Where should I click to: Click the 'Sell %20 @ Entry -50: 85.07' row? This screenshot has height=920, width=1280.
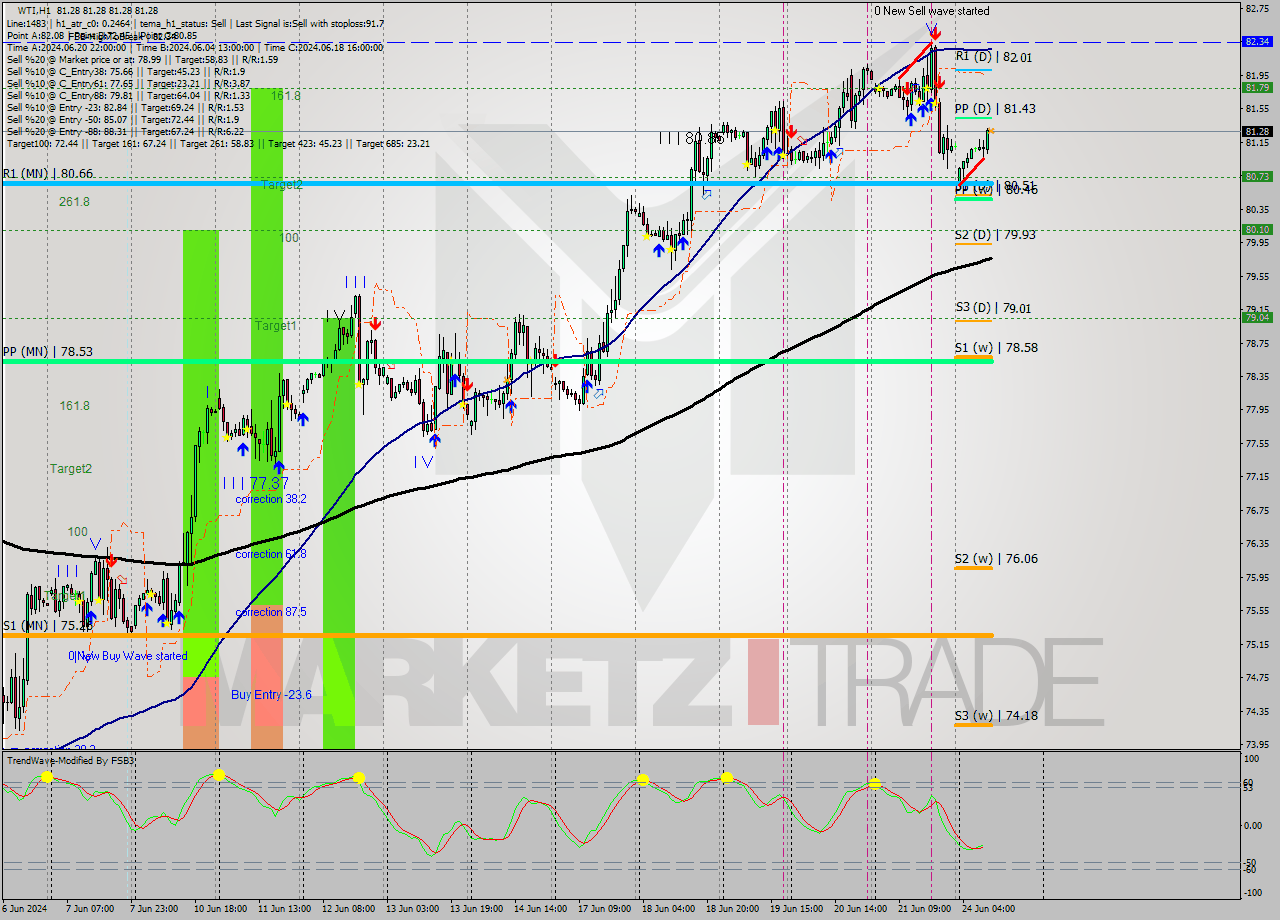122,119
